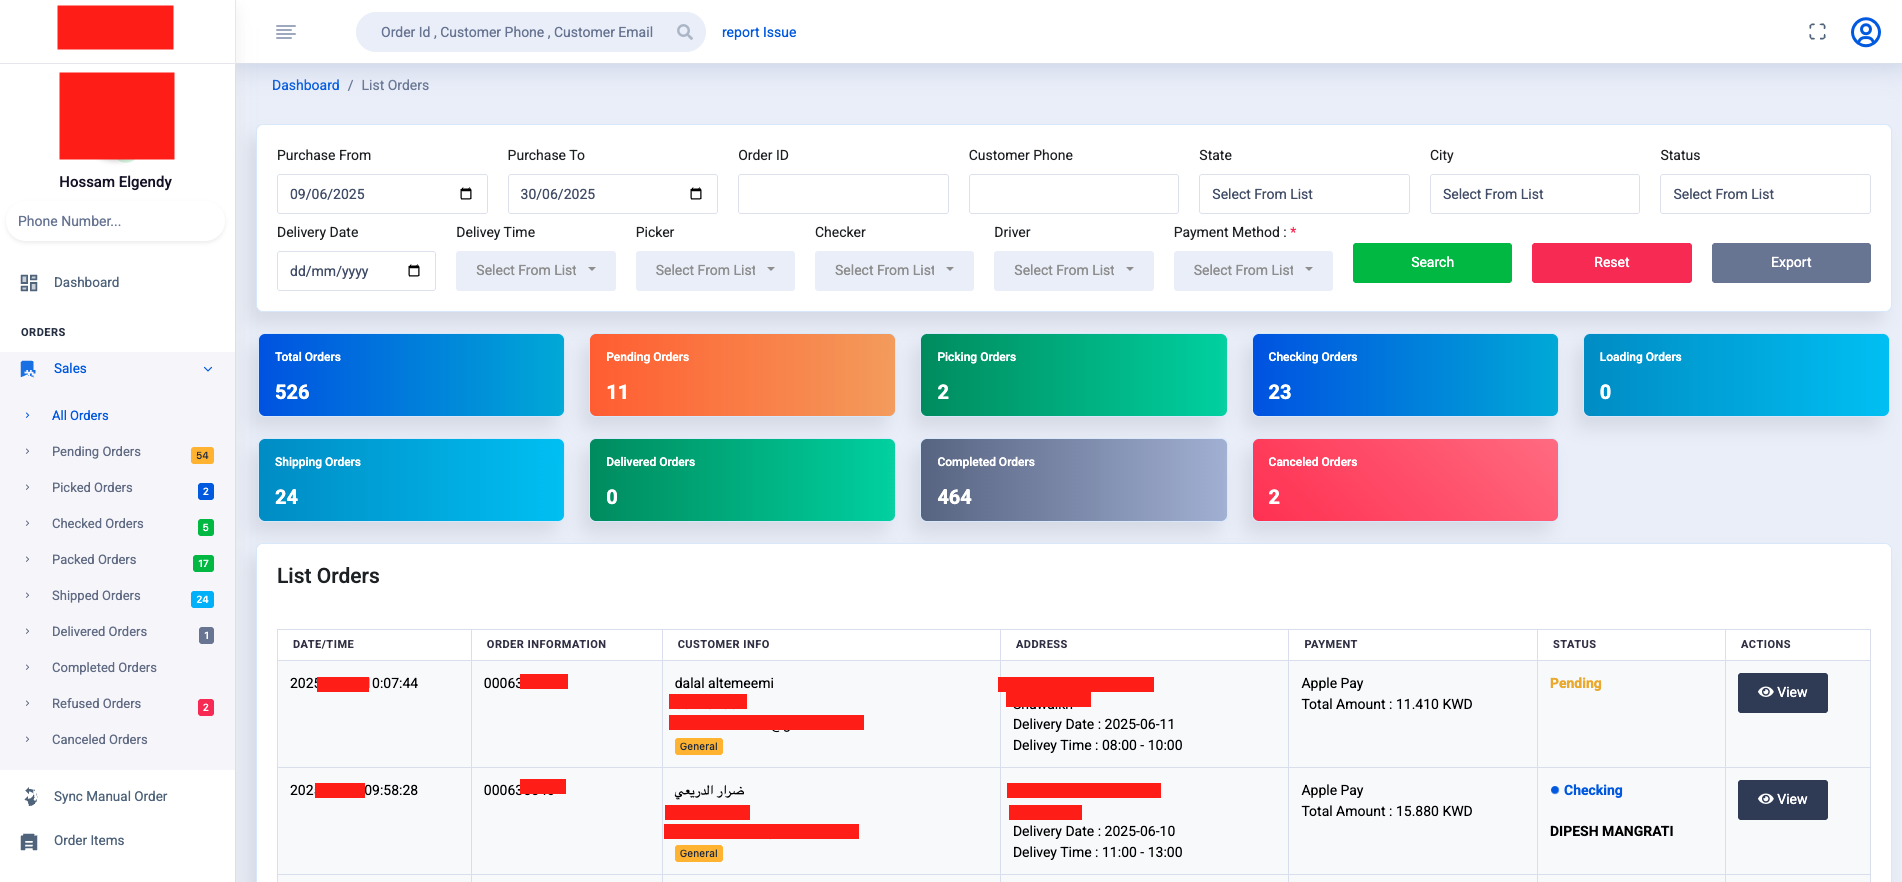The height and width of the screenshot is (882, 1902).
Task: Open Pending Orders in sidebar
Action: pos(96,452)
